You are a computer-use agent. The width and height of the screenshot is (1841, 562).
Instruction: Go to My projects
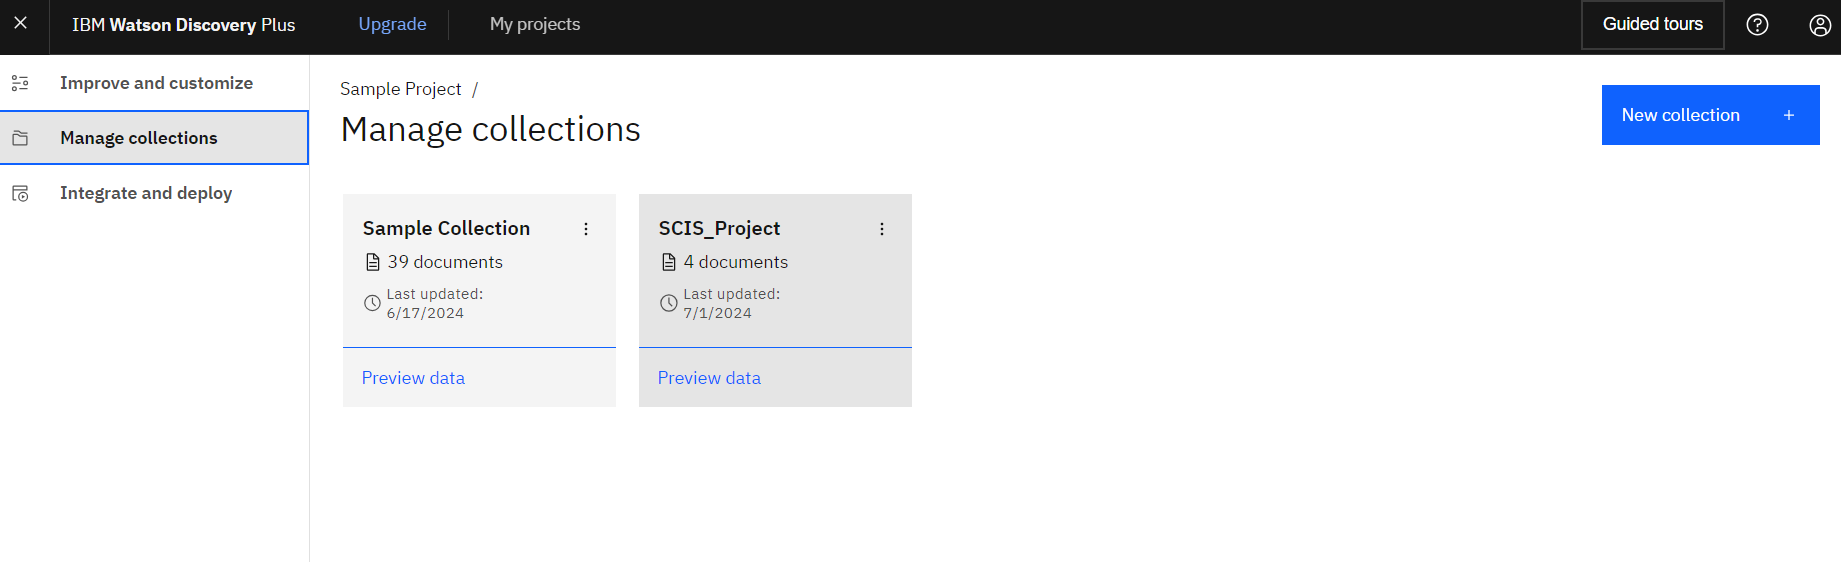(x=535, y=24)
